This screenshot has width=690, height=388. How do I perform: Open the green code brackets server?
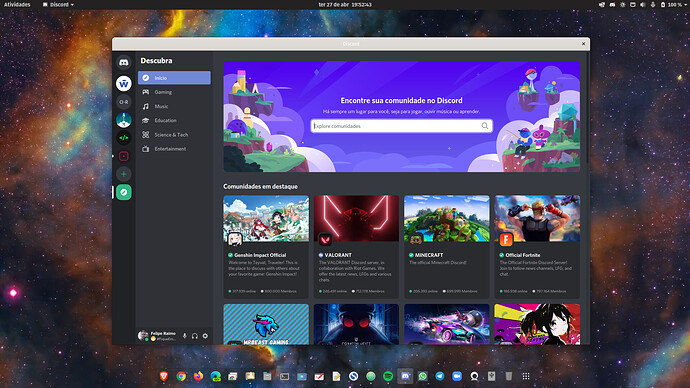click(124, 138)
